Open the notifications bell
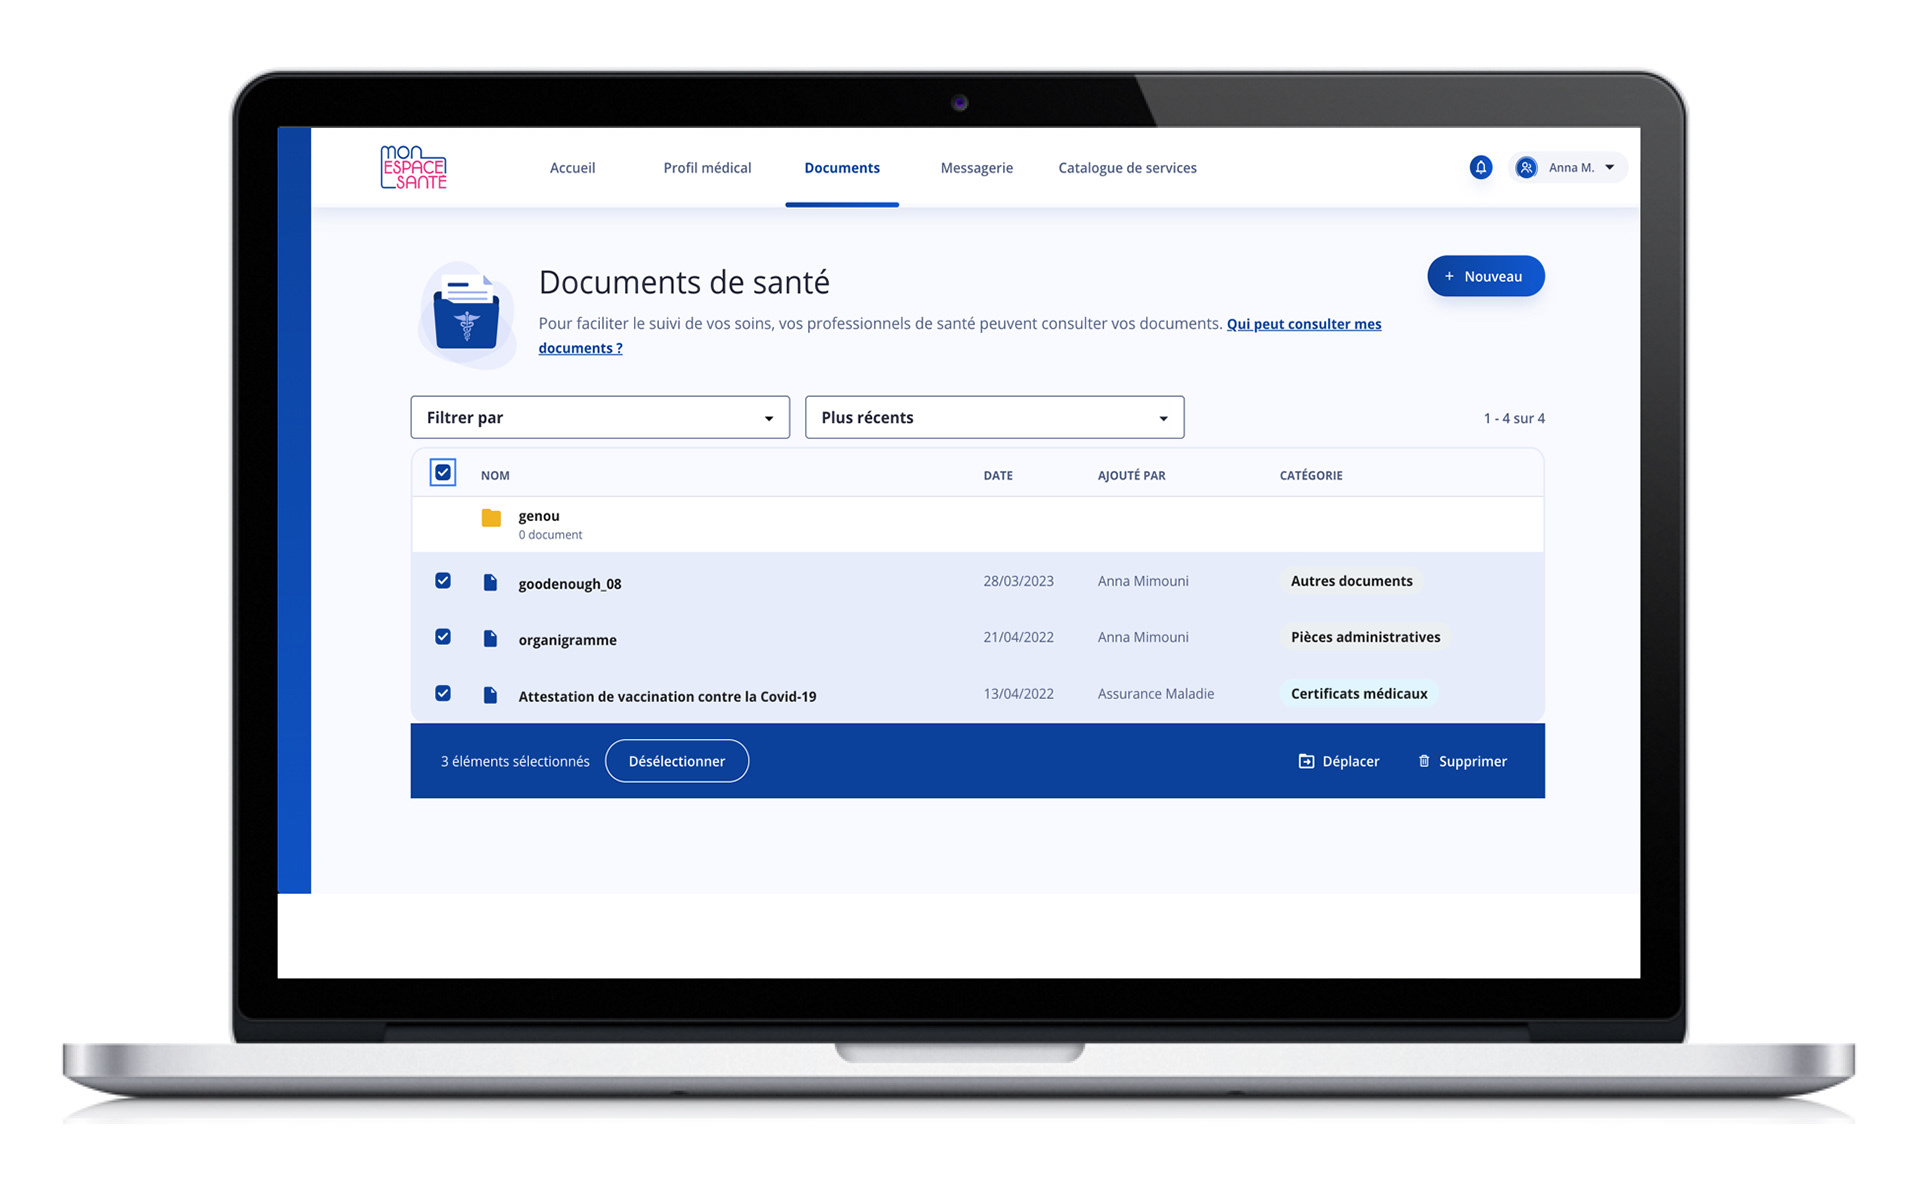 pyautogui.click(x=1480, y=168)
